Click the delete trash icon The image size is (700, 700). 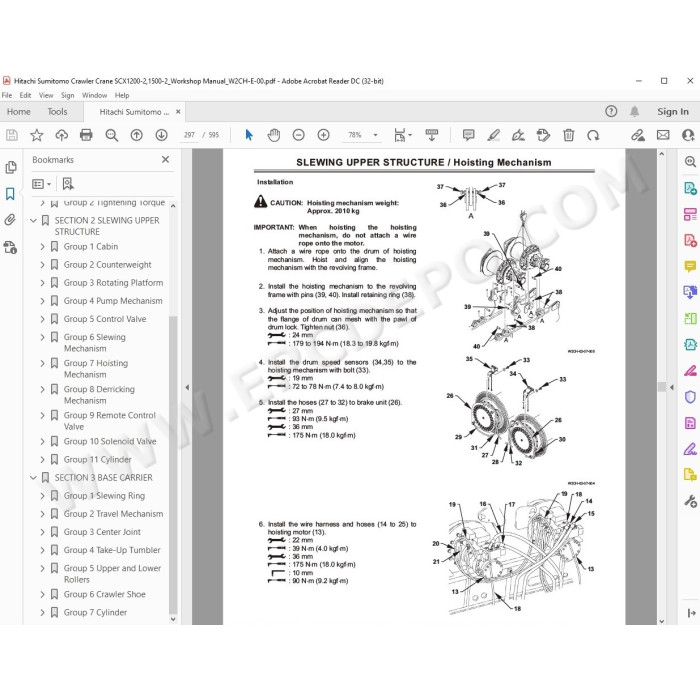568,135
